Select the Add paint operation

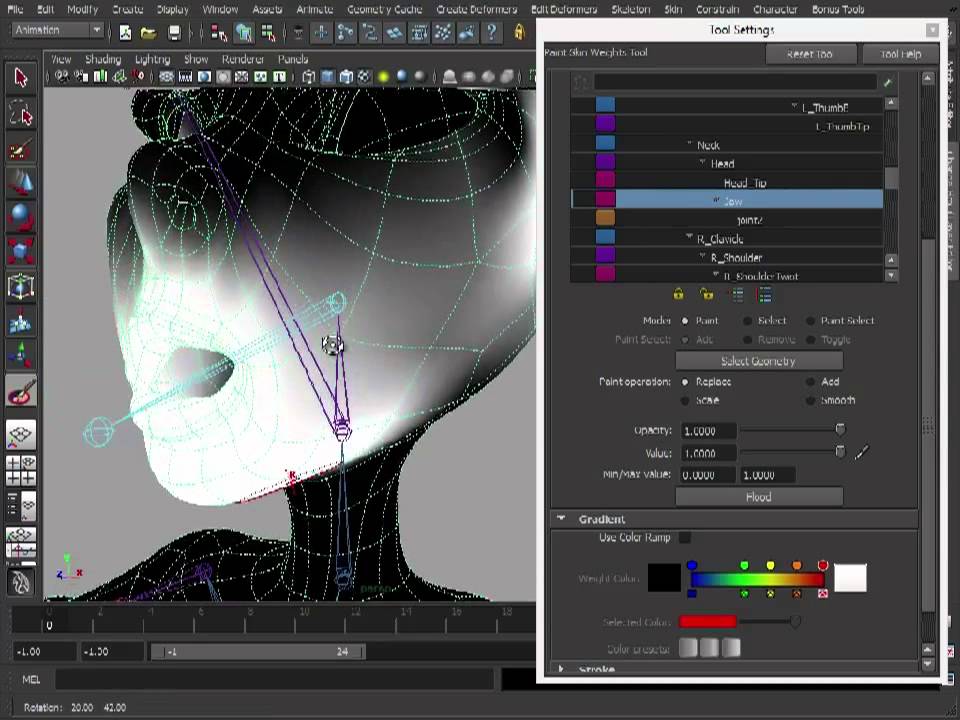(811, 382)
